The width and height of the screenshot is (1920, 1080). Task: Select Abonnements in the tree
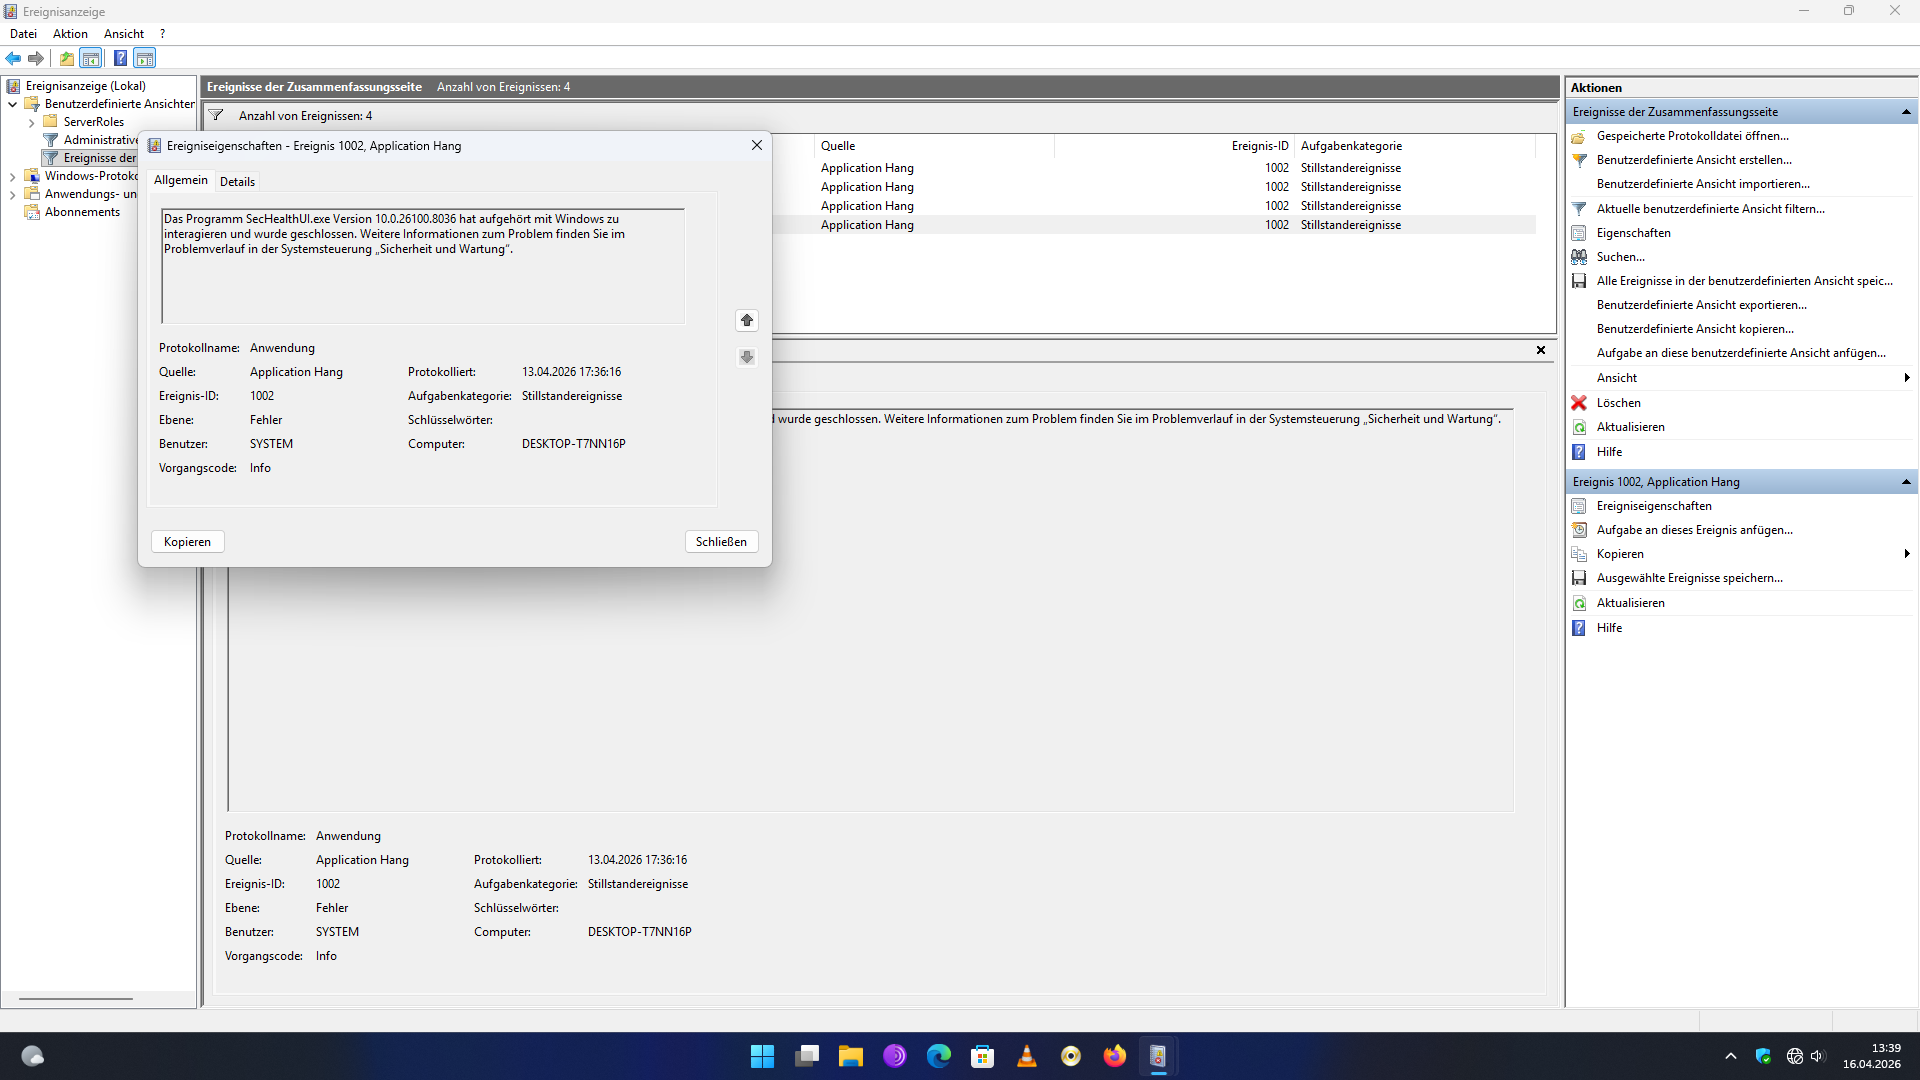pyautogui.click(x=82, y=212)
